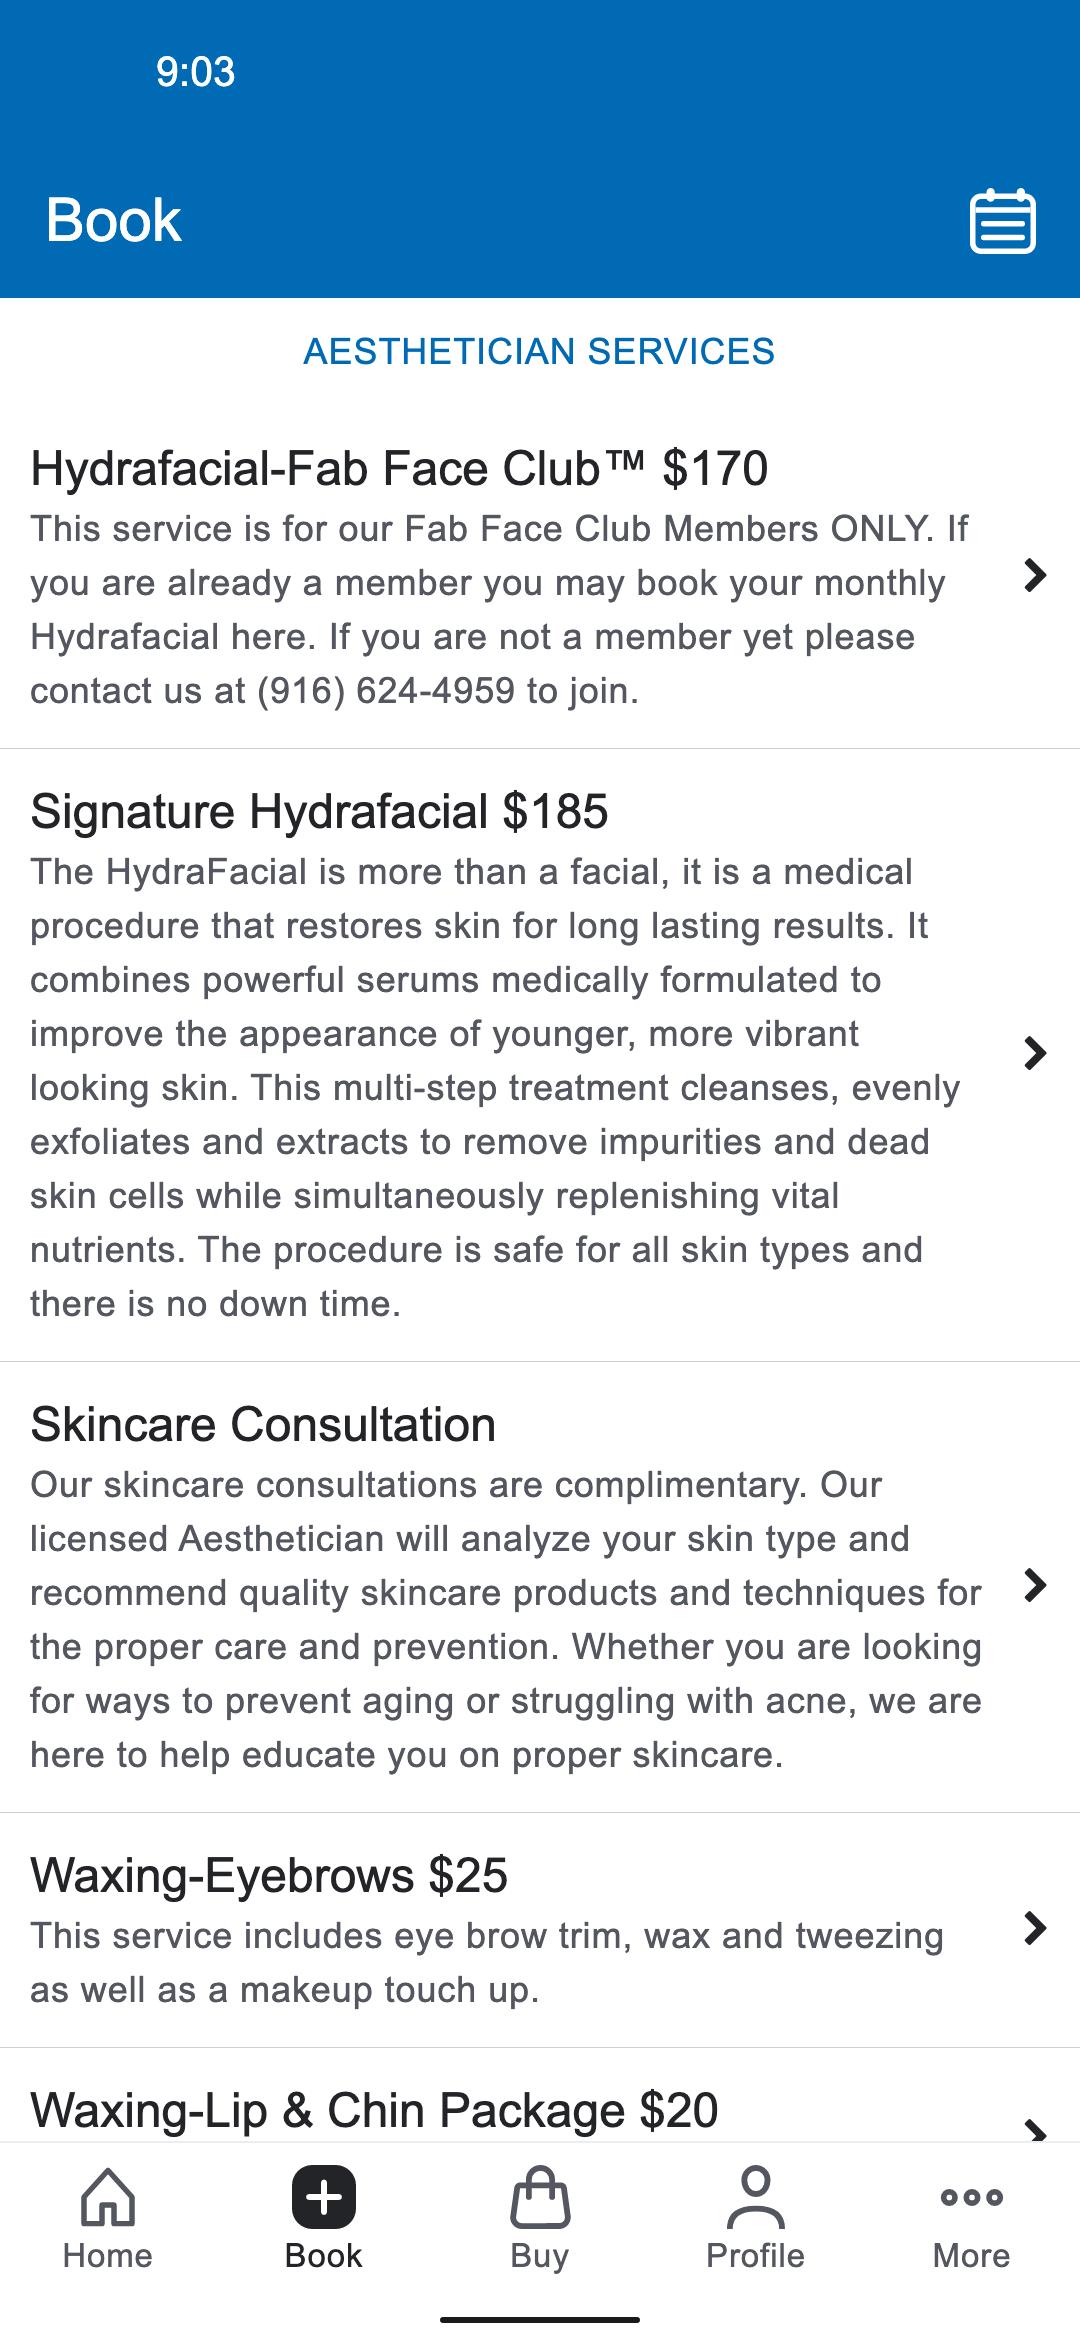
Task: Choose the Skincare Consultation service title
Action: [263, 1424]
